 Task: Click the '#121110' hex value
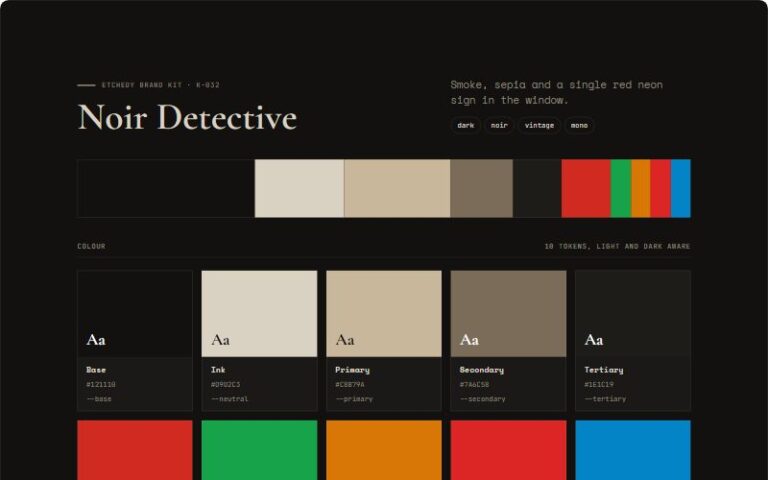click(x=101, y=384)
